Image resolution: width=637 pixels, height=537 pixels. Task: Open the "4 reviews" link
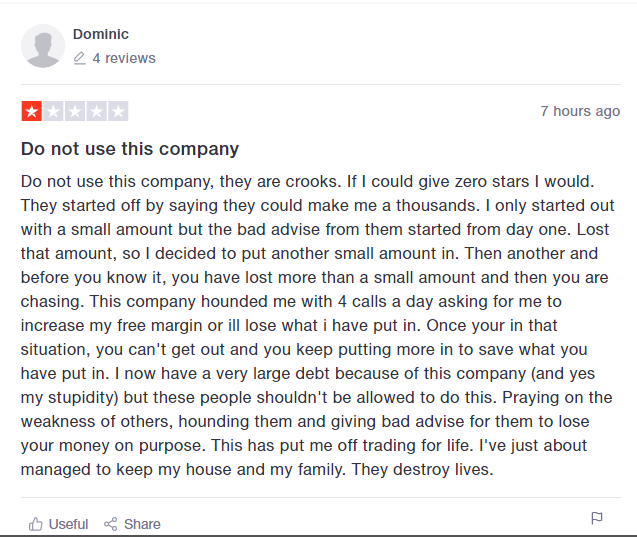point(124,59)
